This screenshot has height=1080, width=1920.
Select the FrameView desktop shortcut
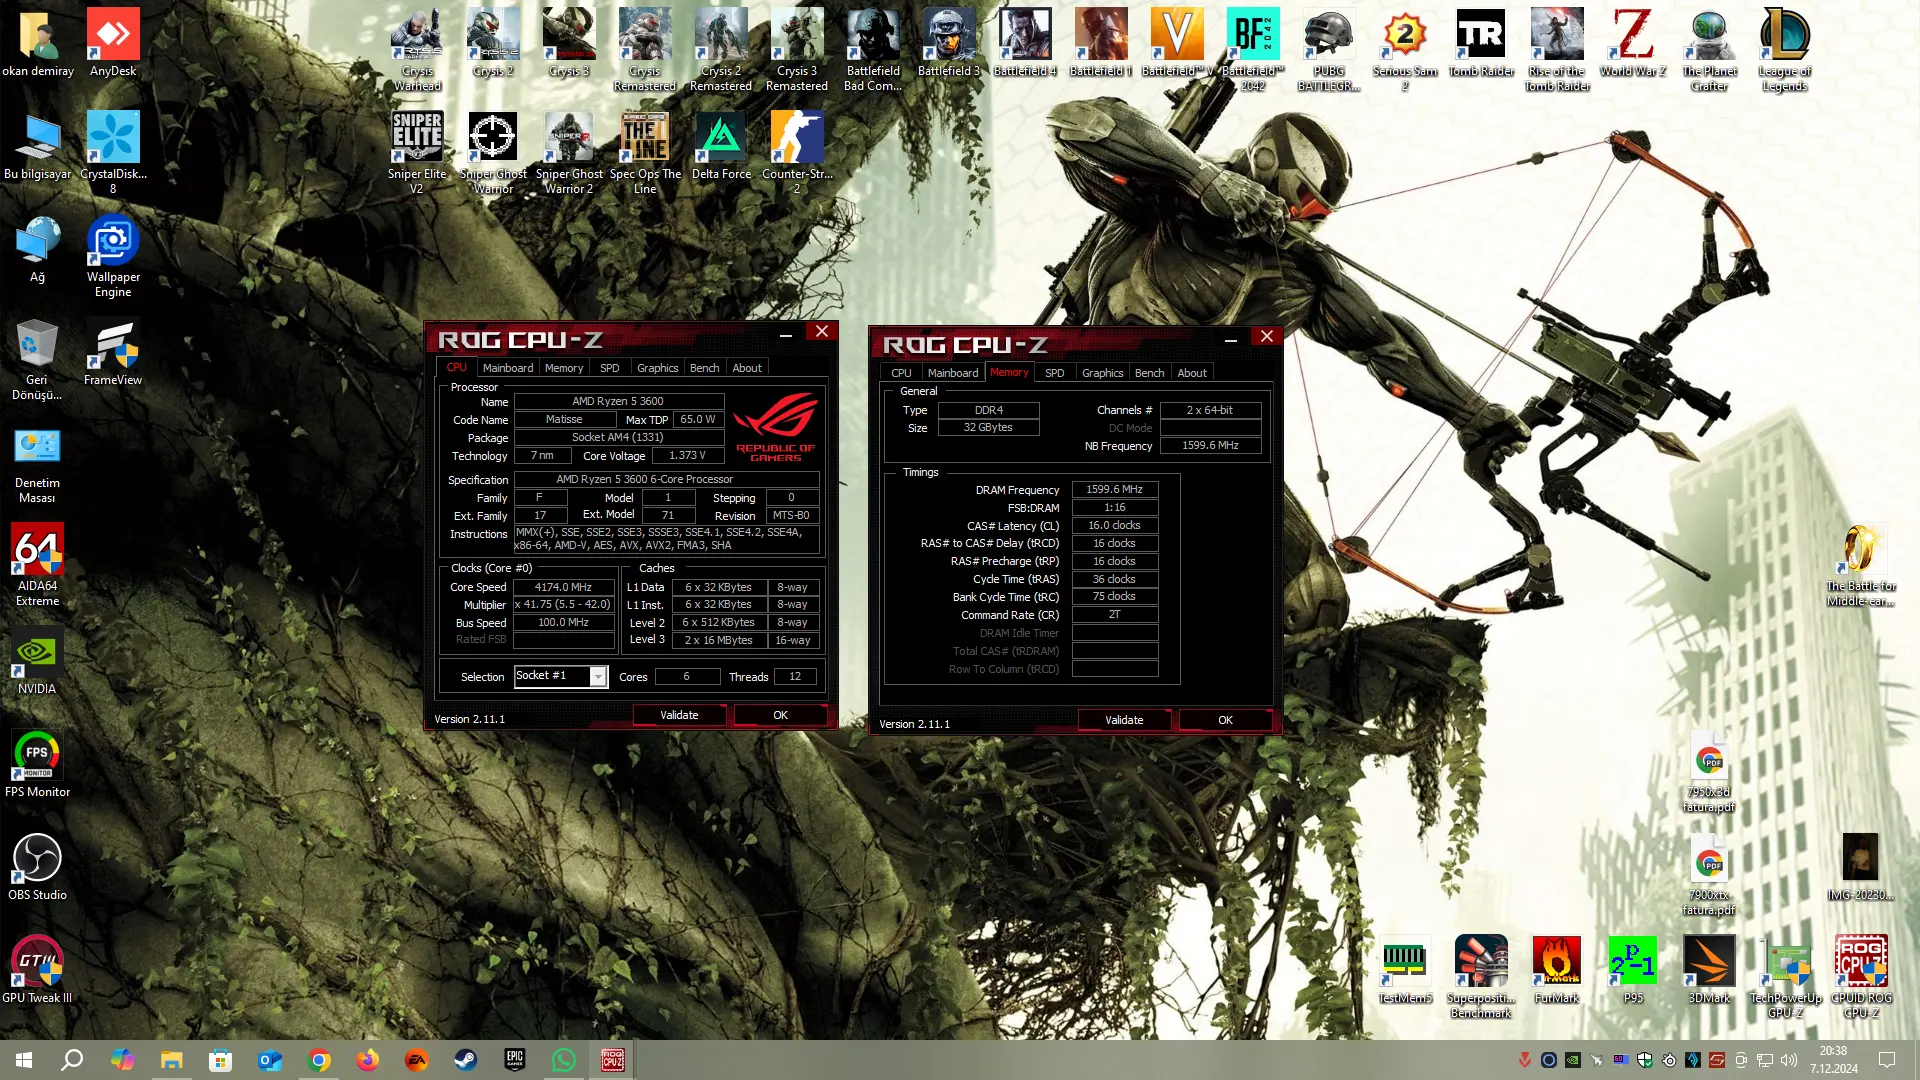[113, 352]
